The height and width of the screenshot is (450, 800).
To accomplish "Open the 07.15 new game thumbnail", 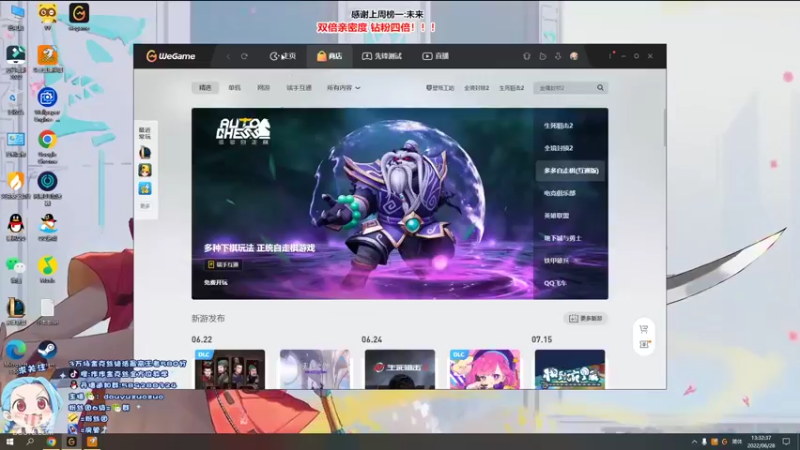I will click(570, 369).
